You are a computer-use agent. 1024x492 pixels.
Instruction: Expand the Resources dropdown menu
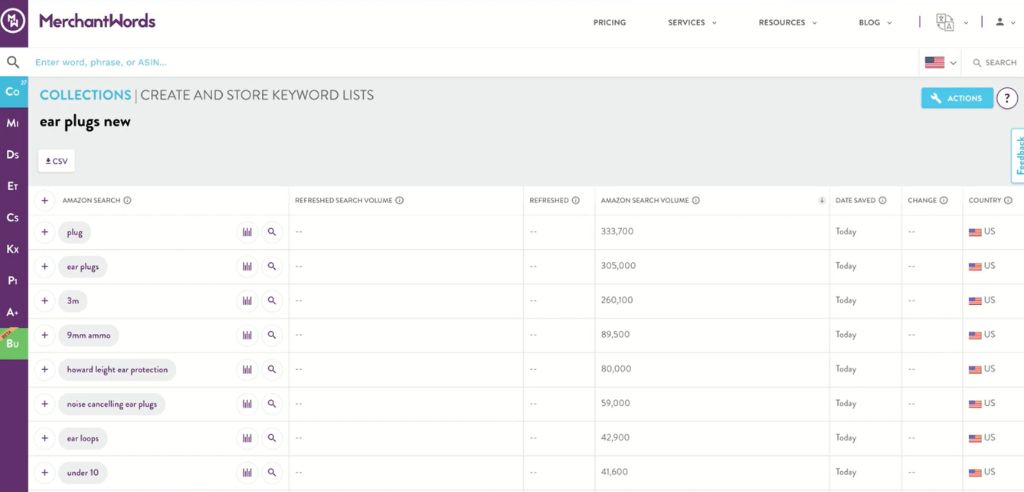788,22
